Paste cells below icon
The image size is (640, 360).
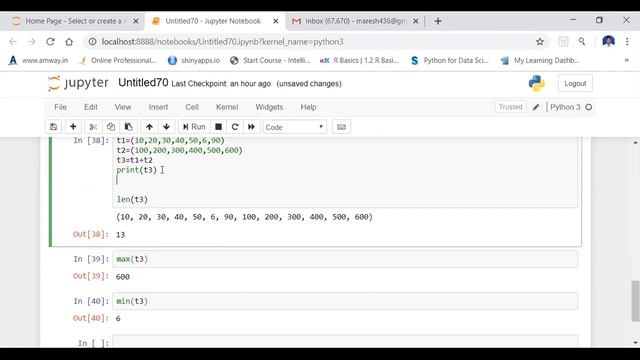(128, 127)
